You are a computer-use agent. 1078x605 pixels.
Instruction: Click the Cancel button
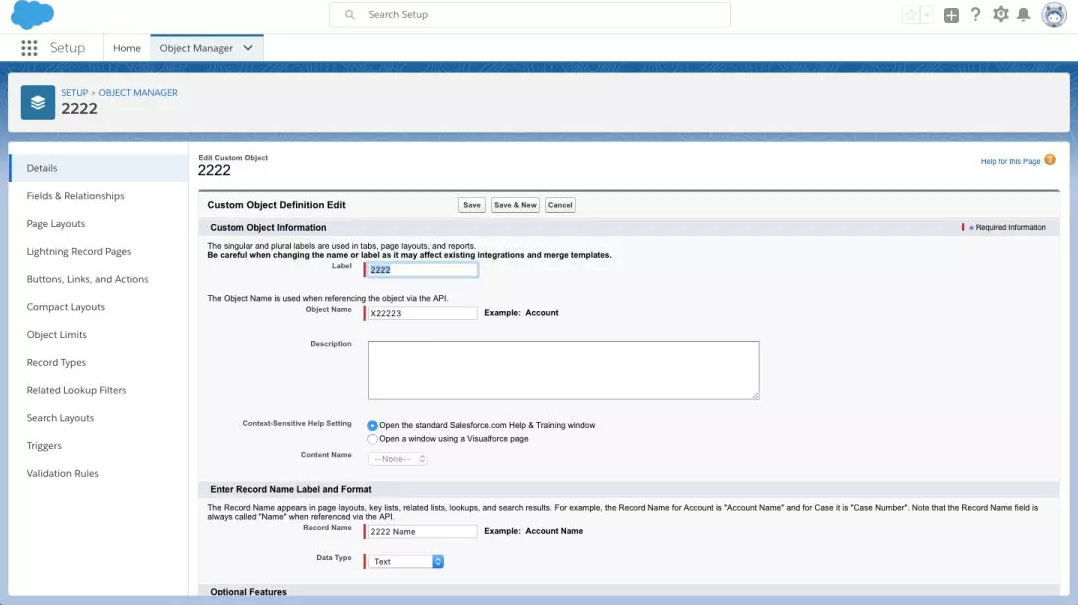click(560, 205)
